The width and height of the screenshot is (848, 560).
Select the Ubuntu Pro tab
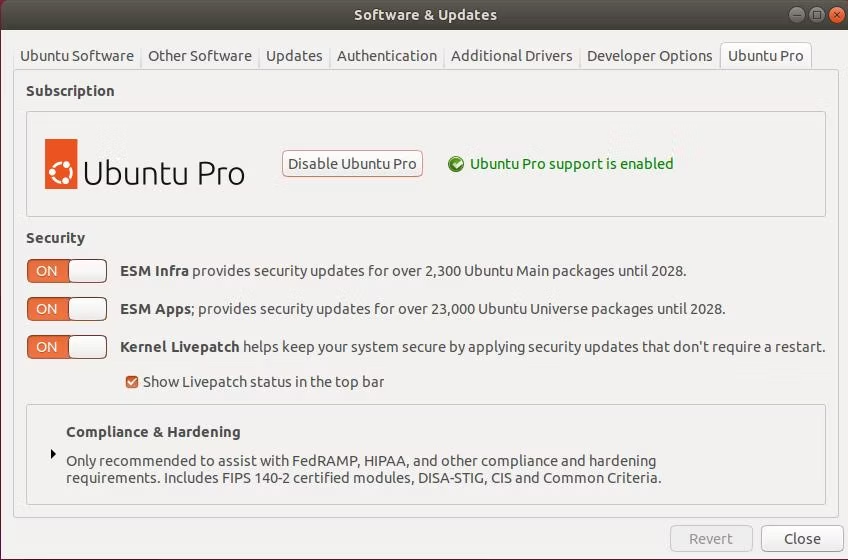pyautogui.click(x=765, y=56)
